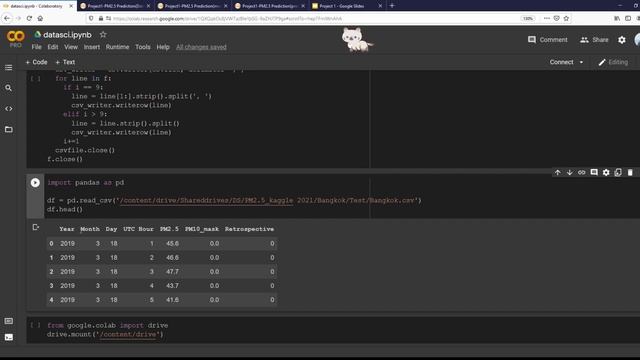This screenshot has width=640, height=360.
Task: Open the table of contents sidebar
Action: [9, 67]
